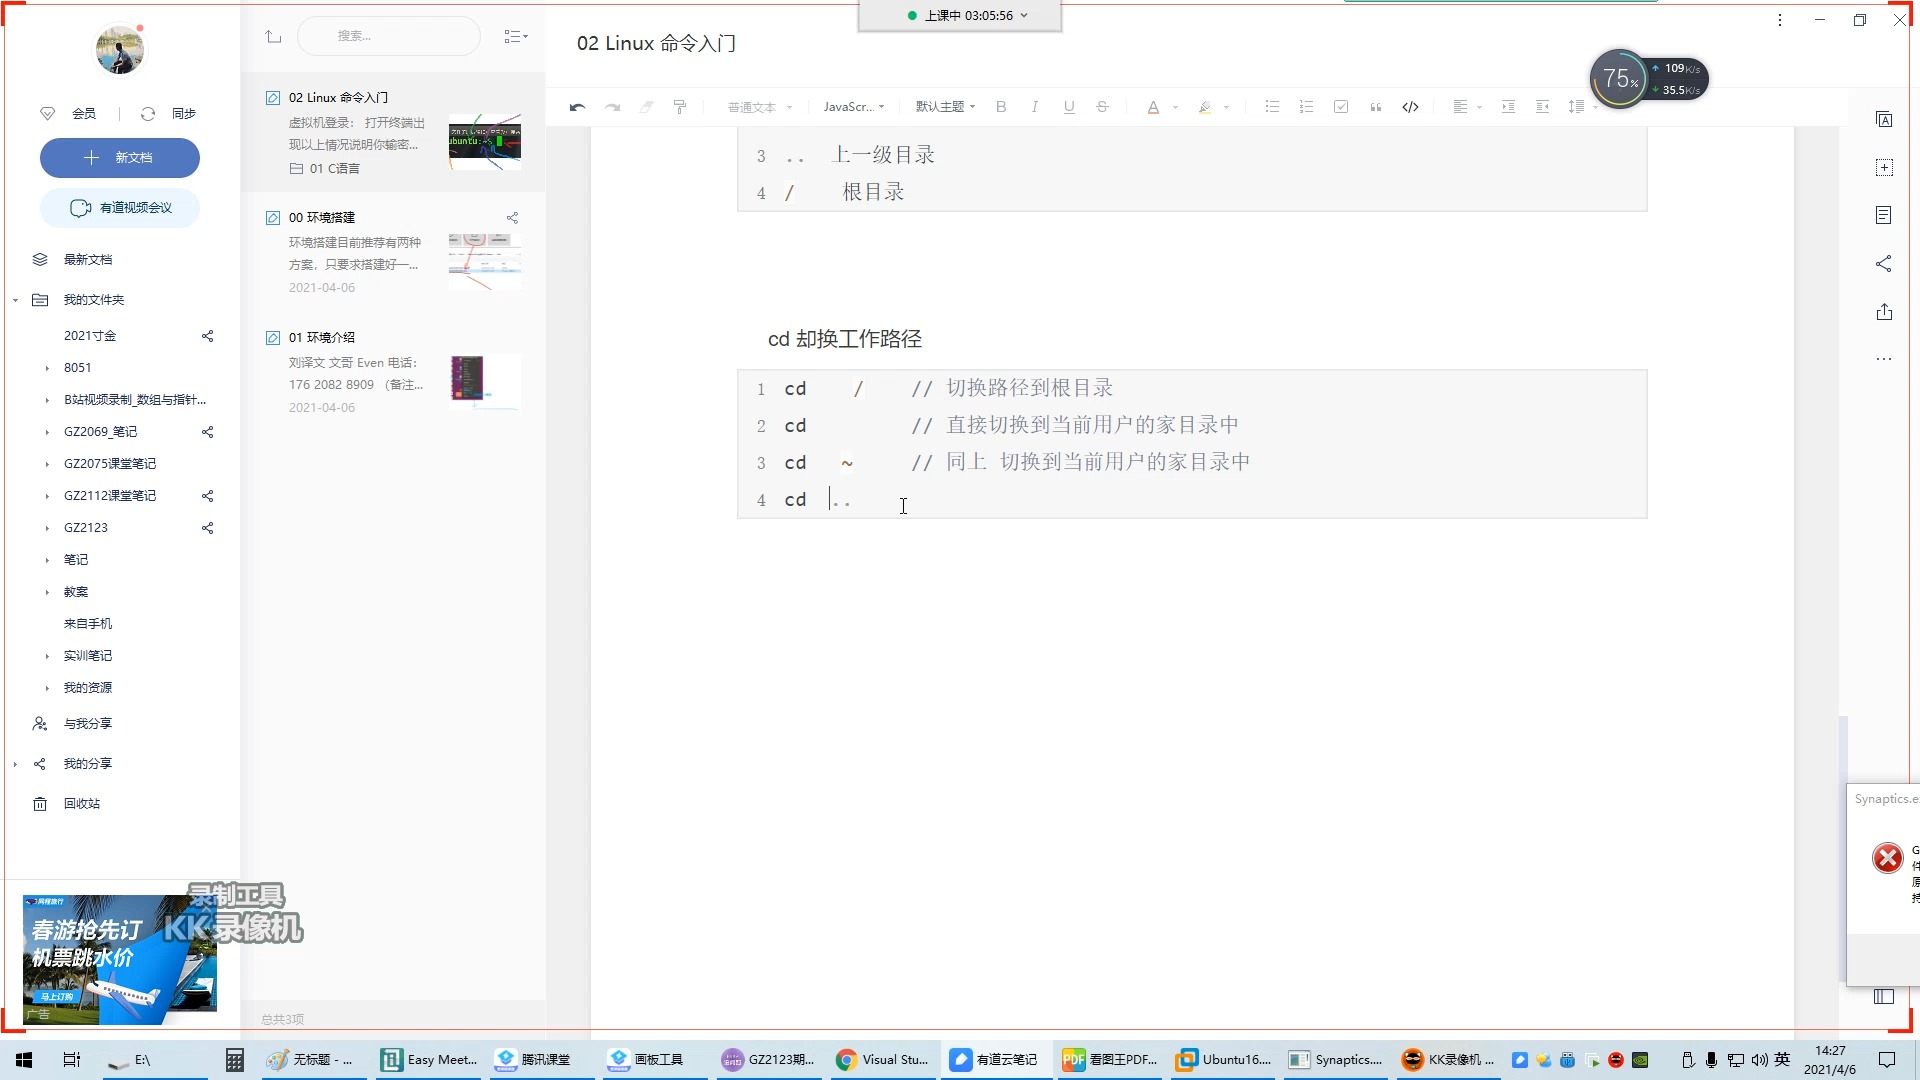The height and width of the screenshot is (1080, 1920).
Task: Clear formatting with the eraser icon
Action: pos(646,107)
